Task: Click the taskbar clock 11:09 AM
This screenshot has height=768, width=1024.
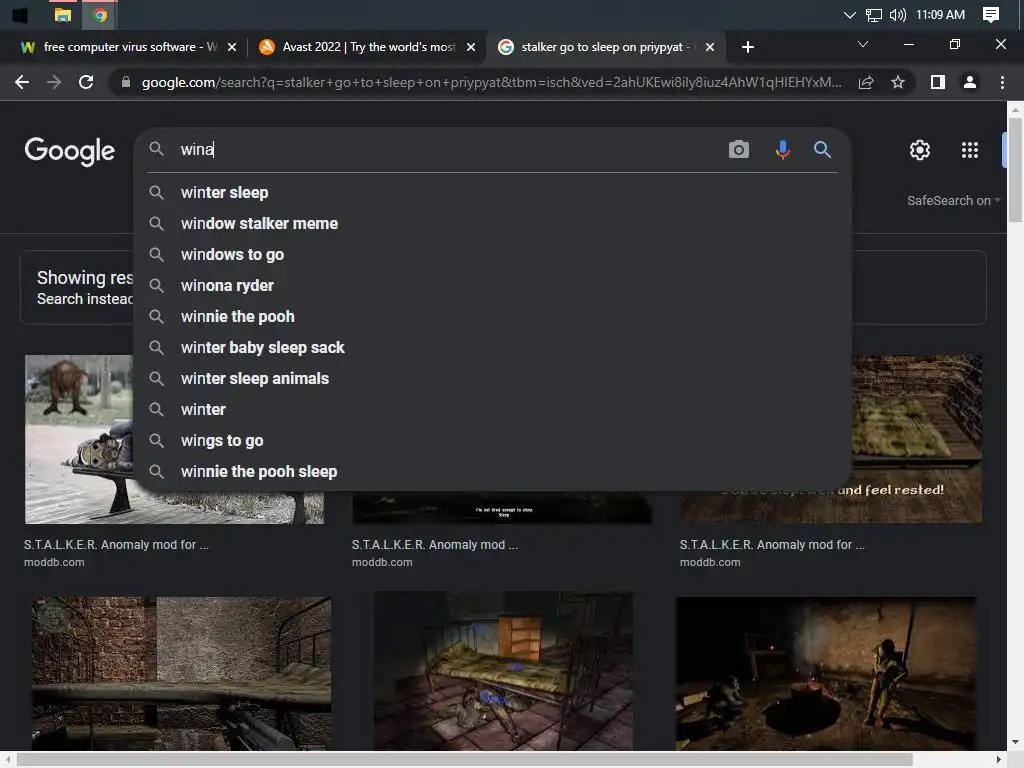Action: tap(940, 15)
